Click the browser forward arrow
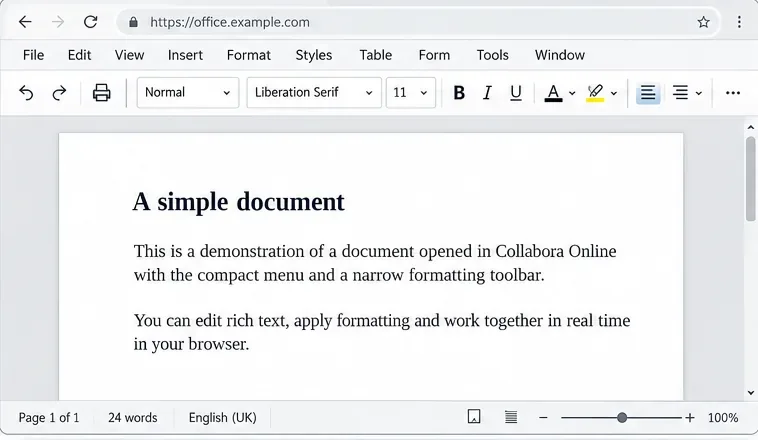 click(58, 22)
